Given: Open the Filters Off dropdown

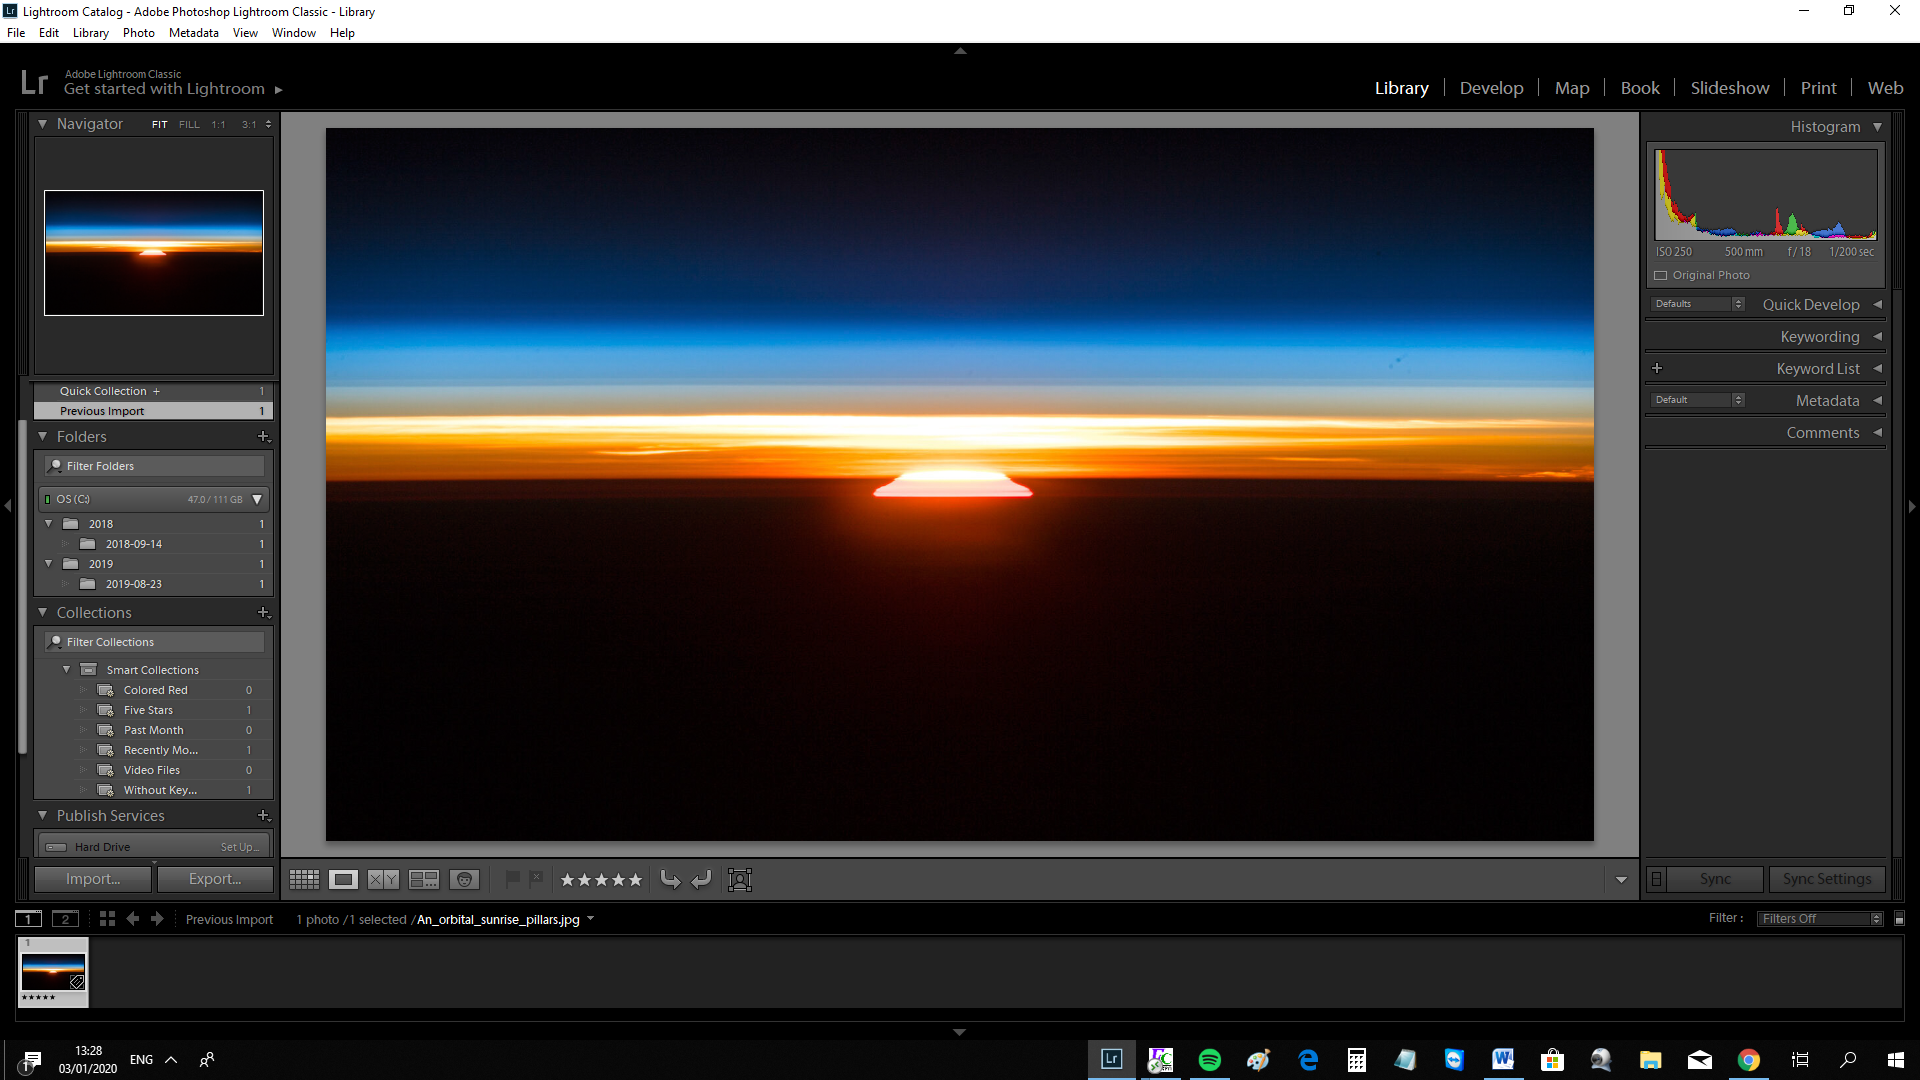Looking at the screenshot, I should coord(1818,917).
